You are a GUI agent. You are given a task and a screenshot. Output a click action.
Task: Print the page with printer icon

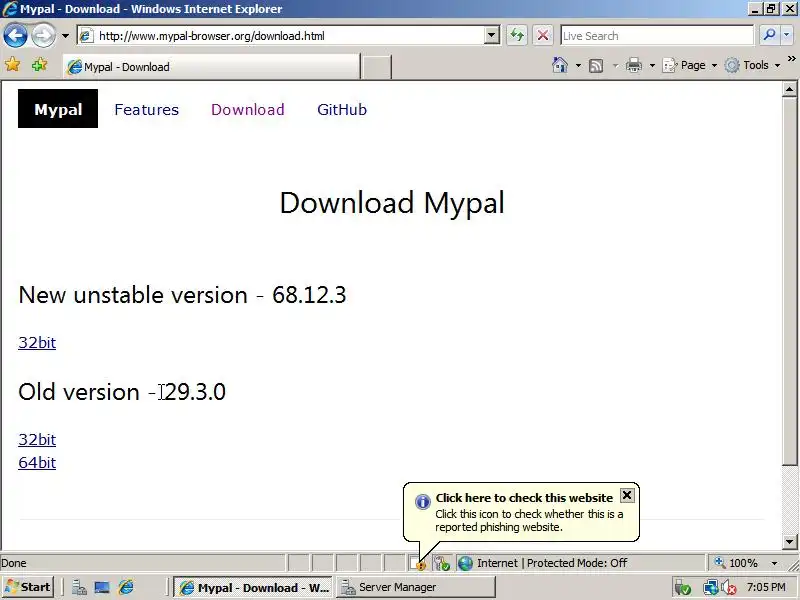[634, 65]
